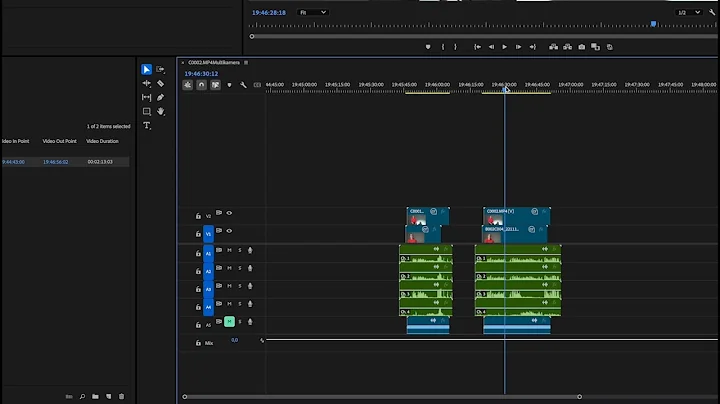Close the C0002.MP4Multikamera sequence tab

tap(183, 62)
